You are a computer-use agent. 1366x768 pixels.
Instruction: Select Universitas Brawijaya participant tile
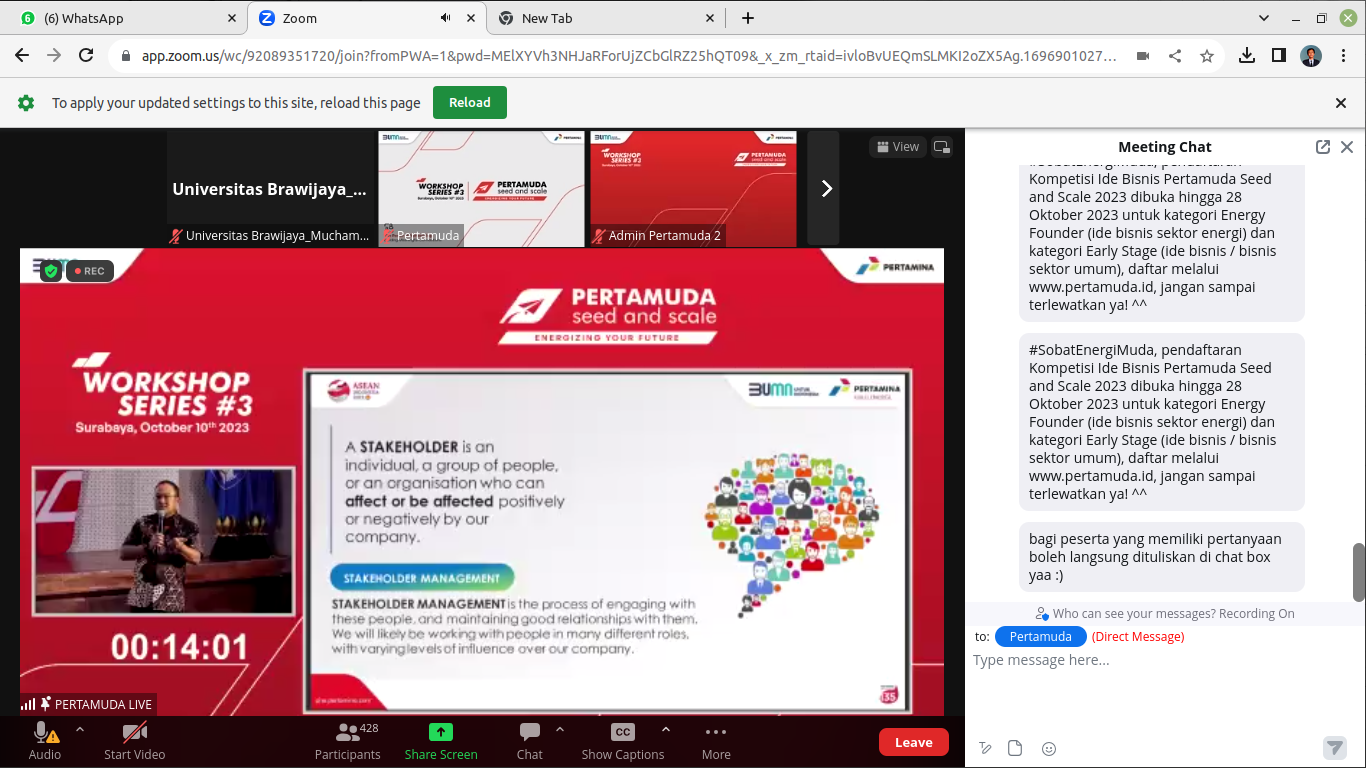pyautogui.click(x=270, y=188)
